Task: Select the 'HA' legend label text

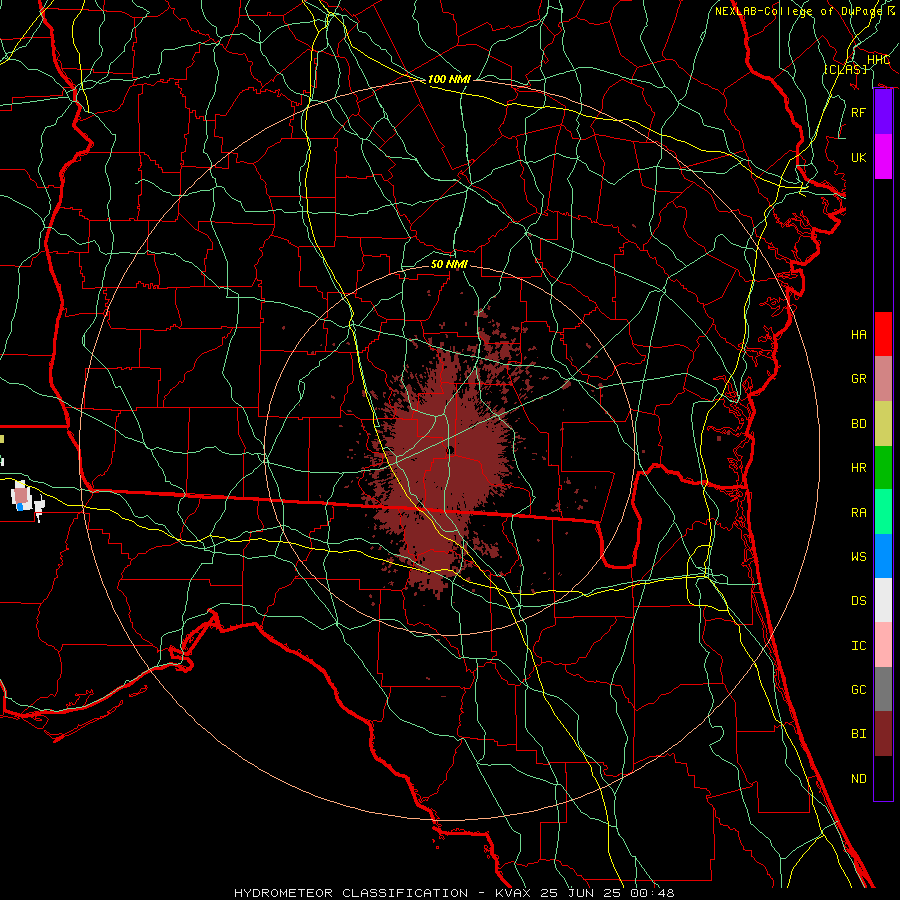Action: tap(859, 335)
